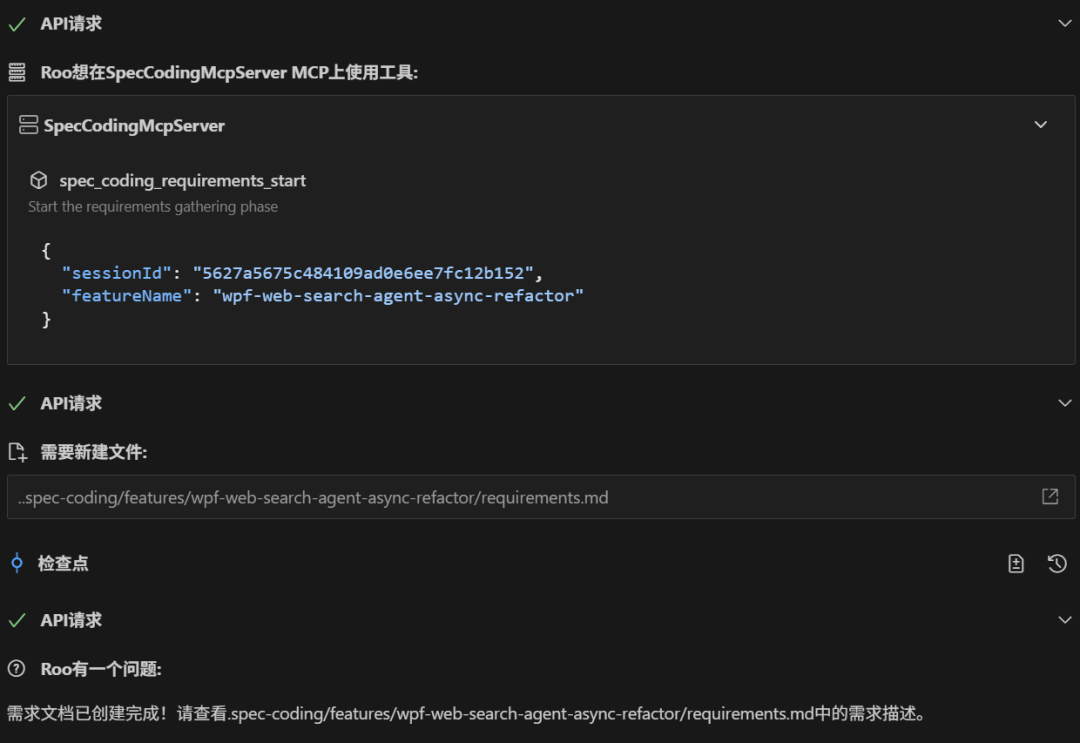Select the API请求 header label
Screen dimensions: 1080x743
(68, 22)
